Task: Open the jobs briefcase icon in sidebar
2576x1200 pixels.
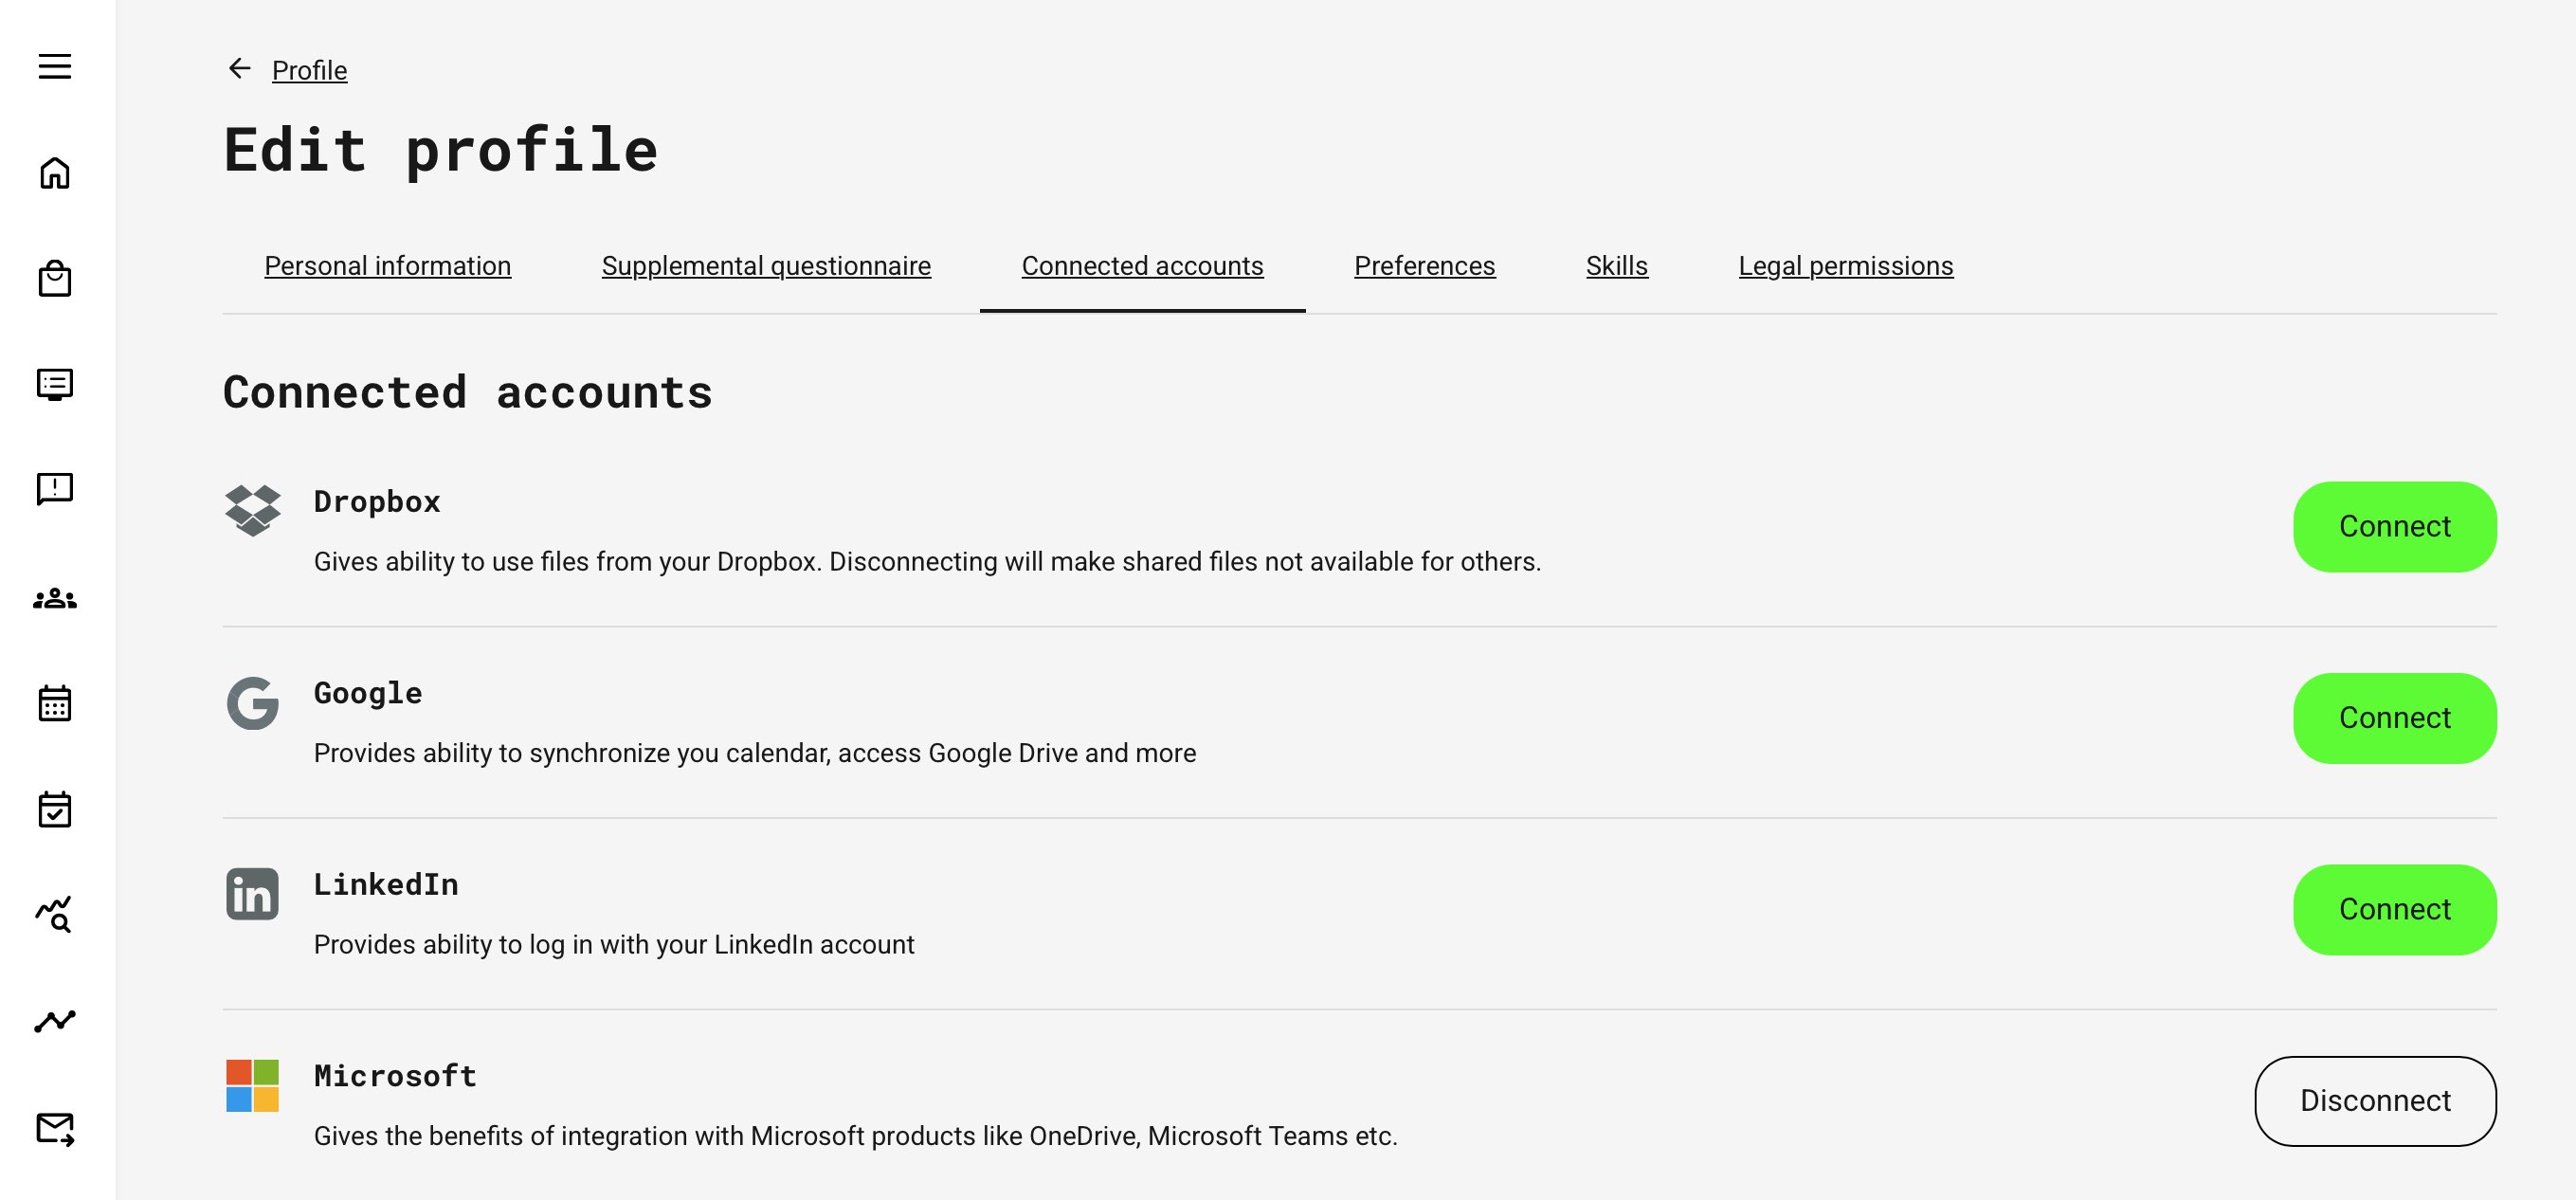Action: tap(55, 278)
